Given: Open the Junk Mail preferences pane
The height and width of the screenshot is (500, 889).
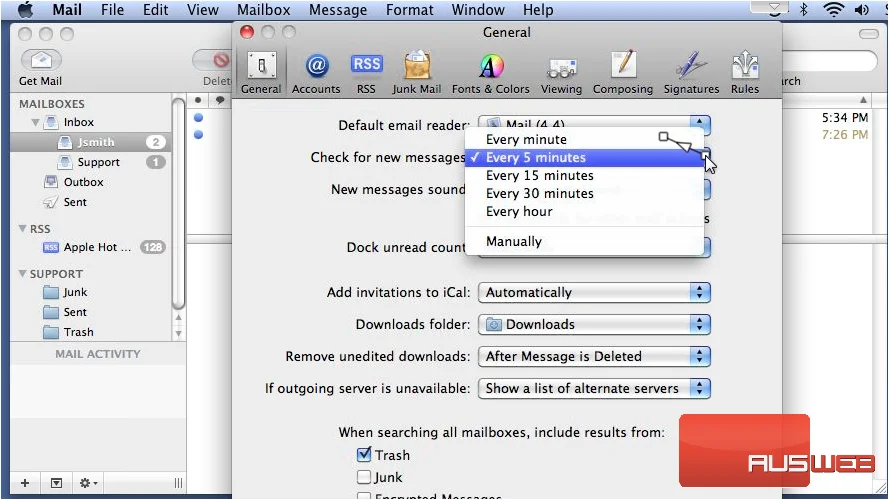Looking at the screenshot, I should point(417,73).
